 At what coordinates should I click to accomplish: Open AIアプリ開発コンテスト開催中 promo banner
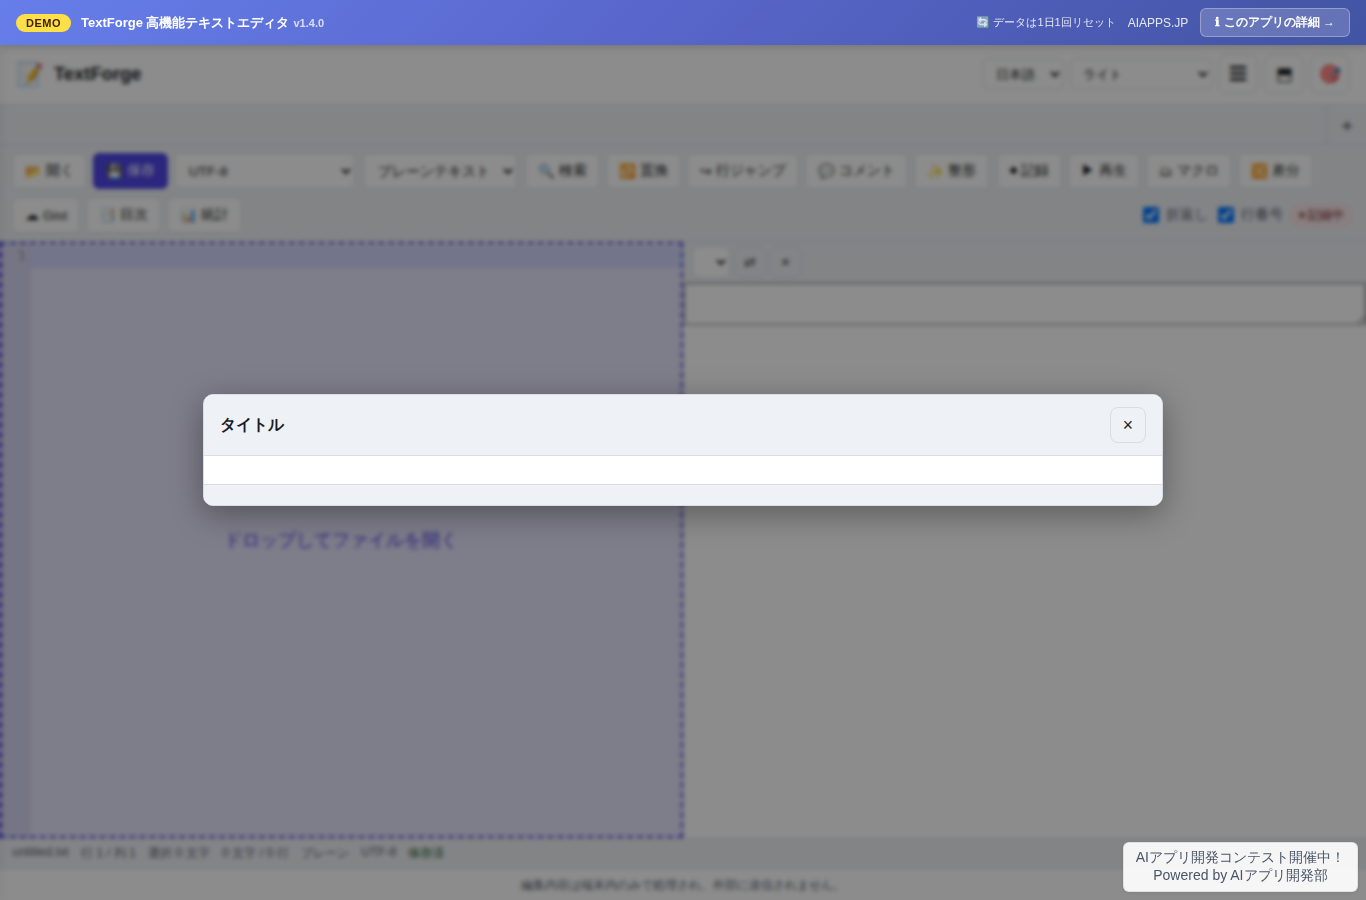(x=1240, y=866)
